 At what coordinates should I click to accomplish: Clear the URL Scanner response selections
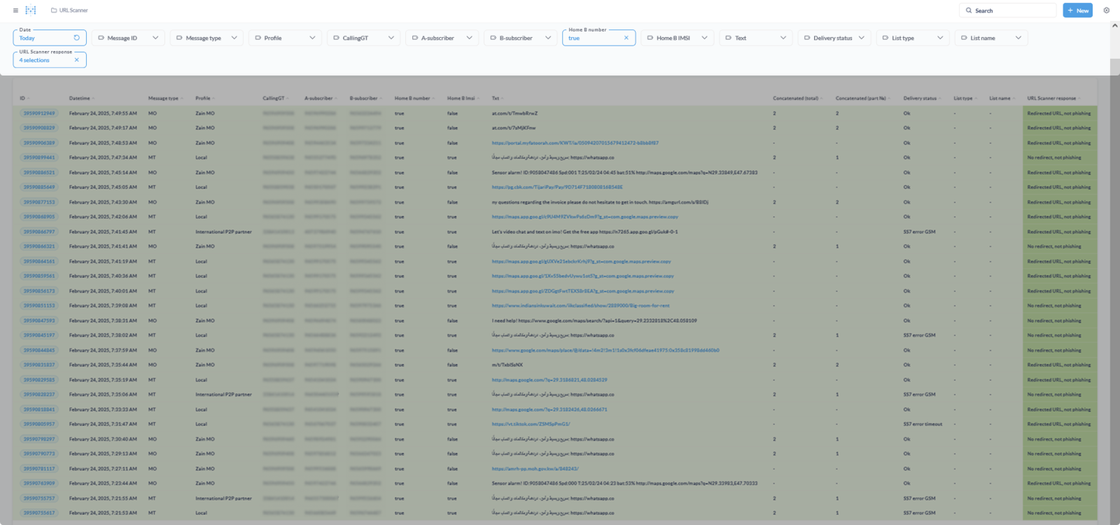click(77, 60)
